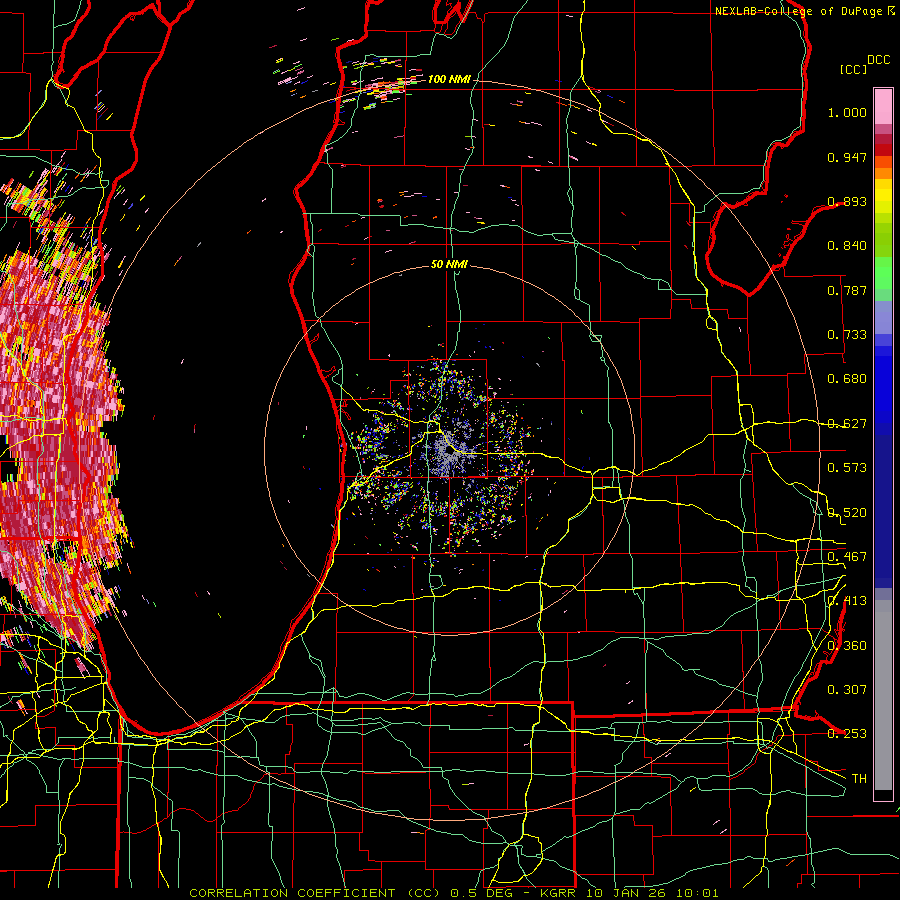Click the 100 NMI range ring label
Viewport: 900px width, 900px height.
449,79
